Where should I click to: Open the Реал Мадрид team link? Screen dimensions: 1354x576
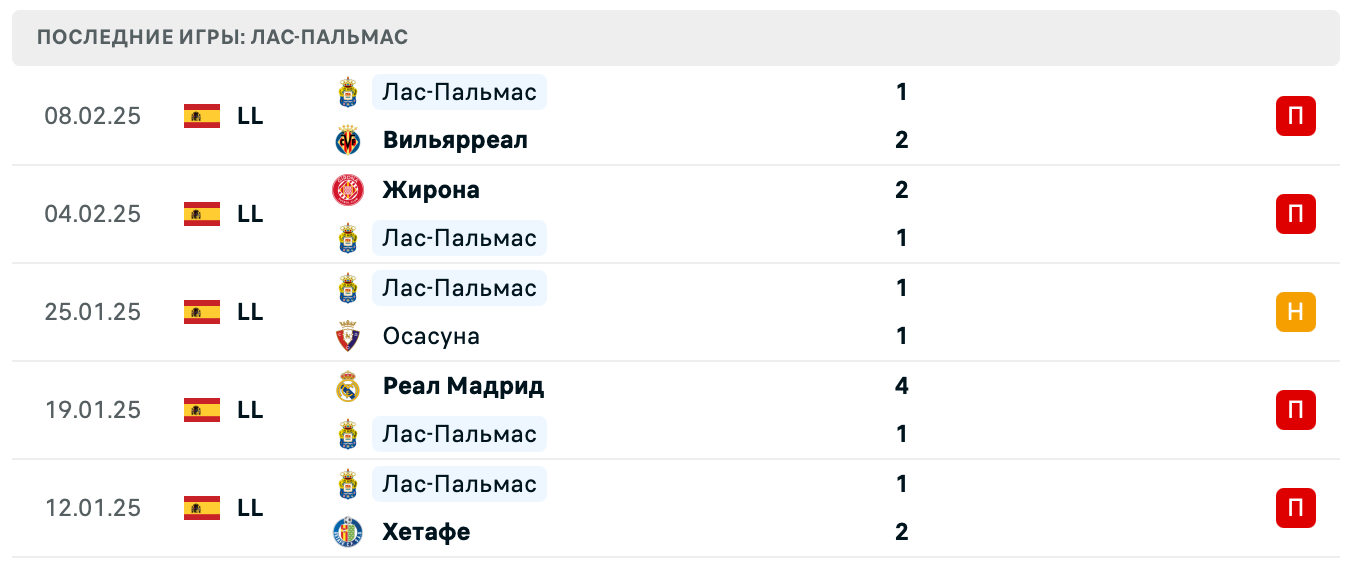click(463, 386)
